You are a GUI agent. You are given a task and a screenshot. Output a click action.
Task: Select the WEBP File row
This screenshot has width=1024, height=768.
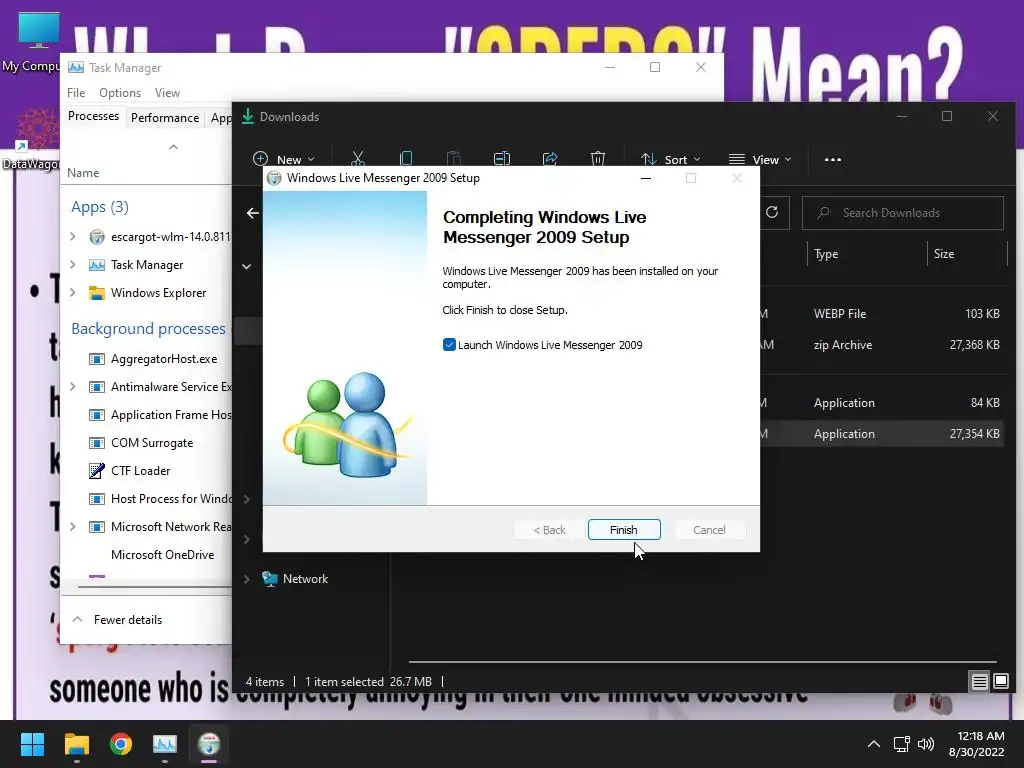tap(882, 313)
